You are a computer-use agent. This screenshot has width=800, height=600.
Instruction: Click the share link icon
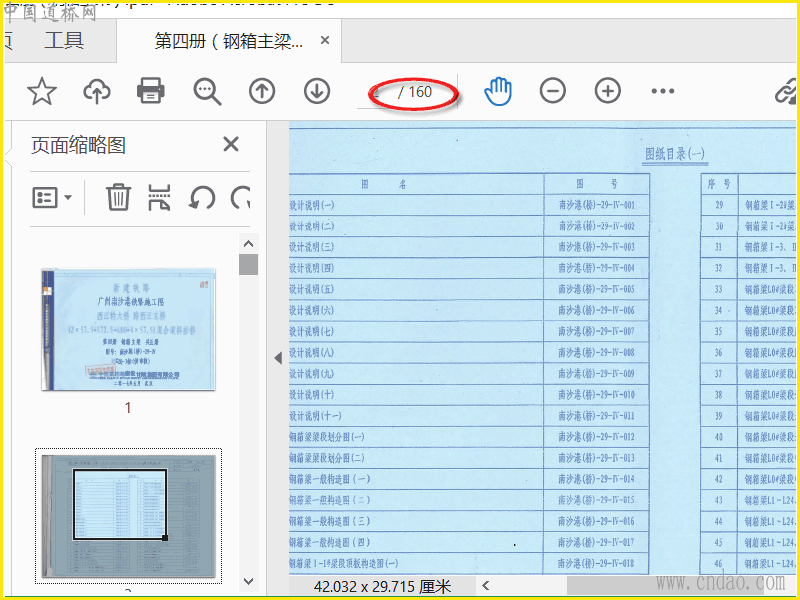[x=786, y=92]
